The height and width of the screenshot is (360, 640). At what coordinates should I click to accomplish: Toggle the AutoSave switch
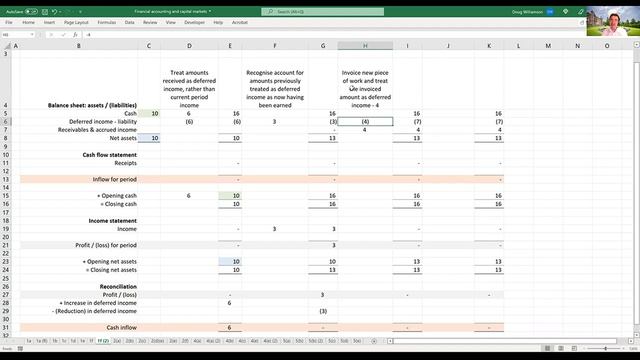[31, 12]
